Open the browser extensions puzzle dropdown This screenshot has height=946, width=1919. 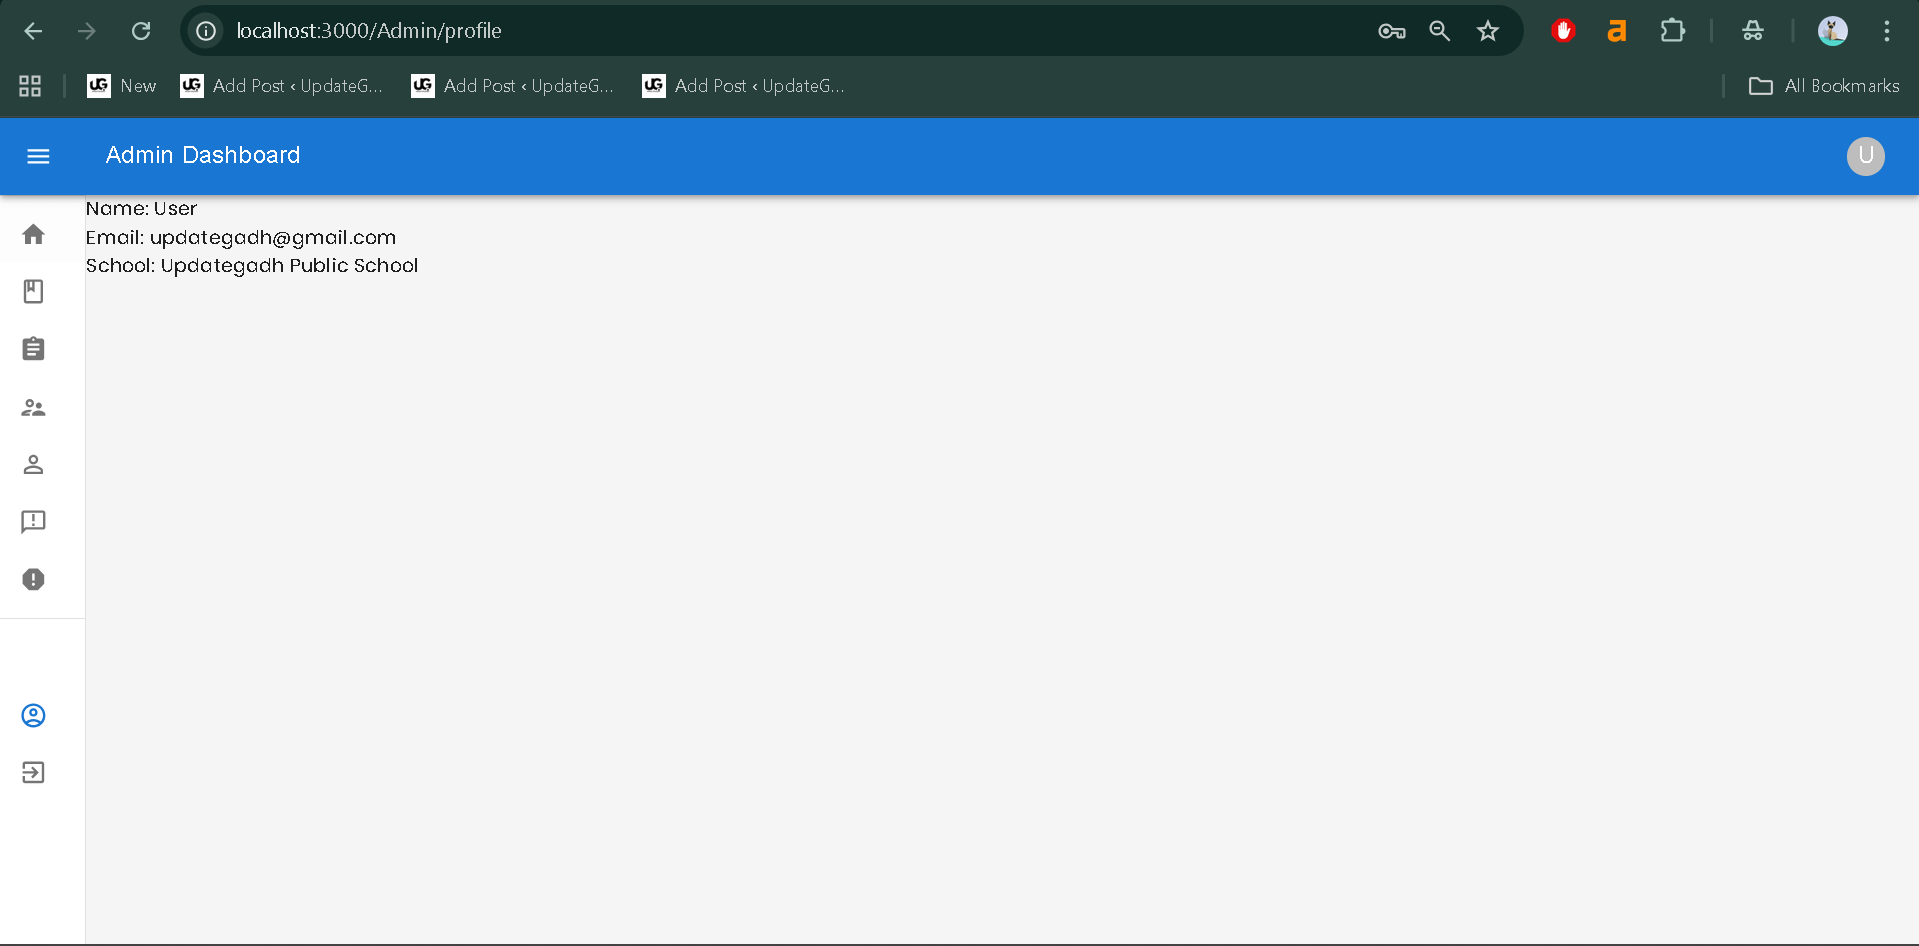pos(1673,31)
